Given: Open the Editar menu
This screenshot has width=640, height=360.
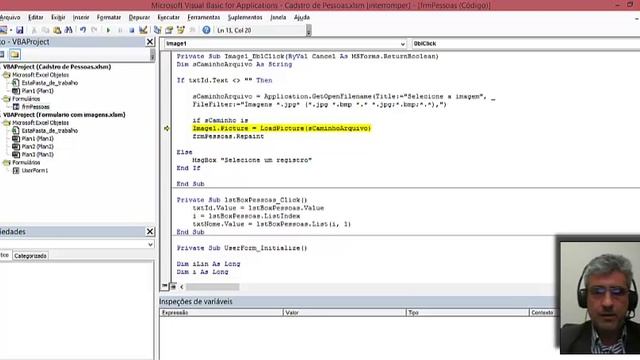Looking at the screenshot, I should (36, 17).
